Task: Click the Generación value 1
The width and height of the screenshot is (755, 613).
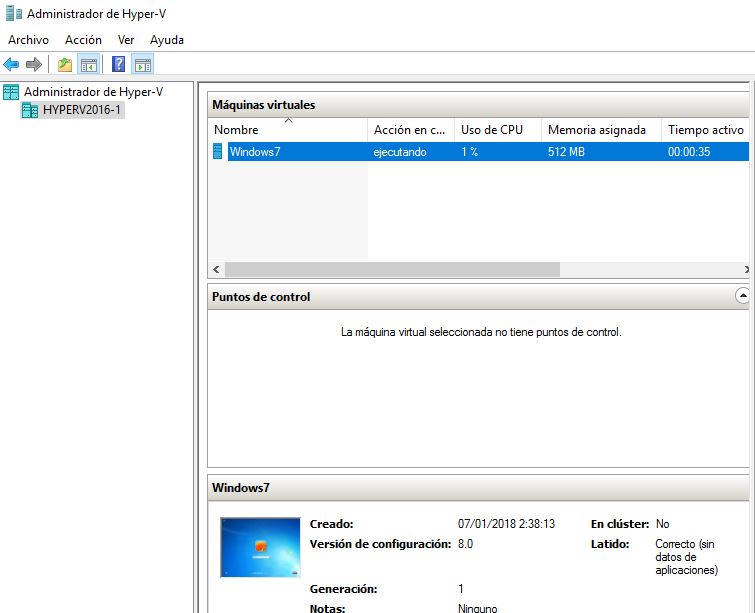Action: (461, 589)
